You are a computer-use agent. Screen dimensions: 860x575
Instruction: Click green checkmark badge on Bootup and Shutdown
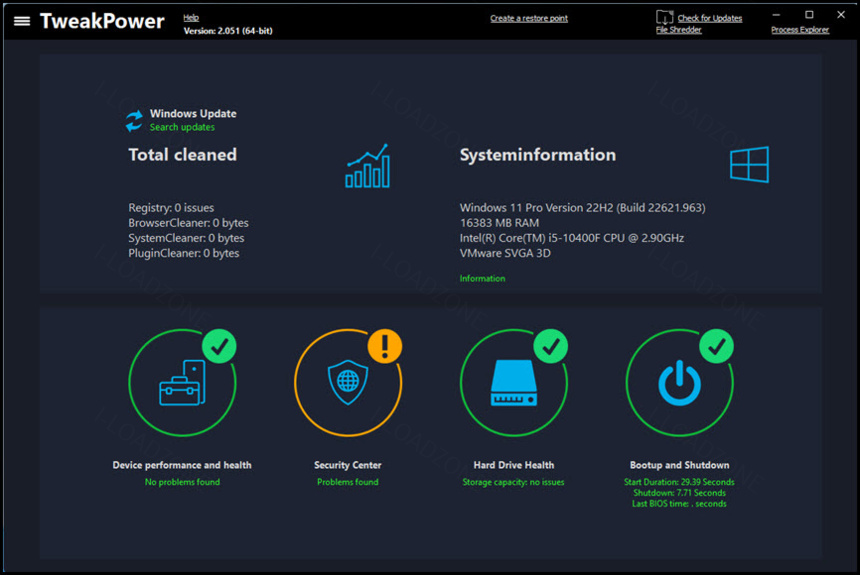click(716, 346)
